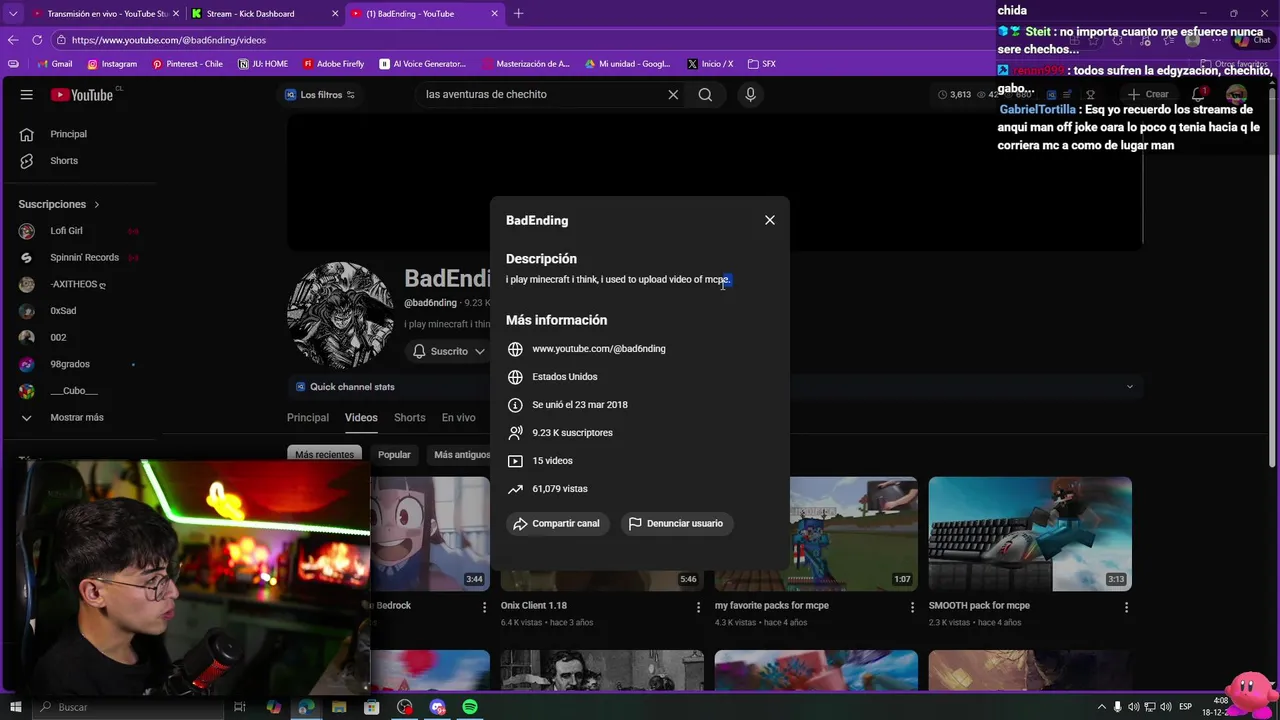This screenshot has height=720, width=1280.
Task: Open options for my favorite packs for mcpe
Action: coord(912,607)
